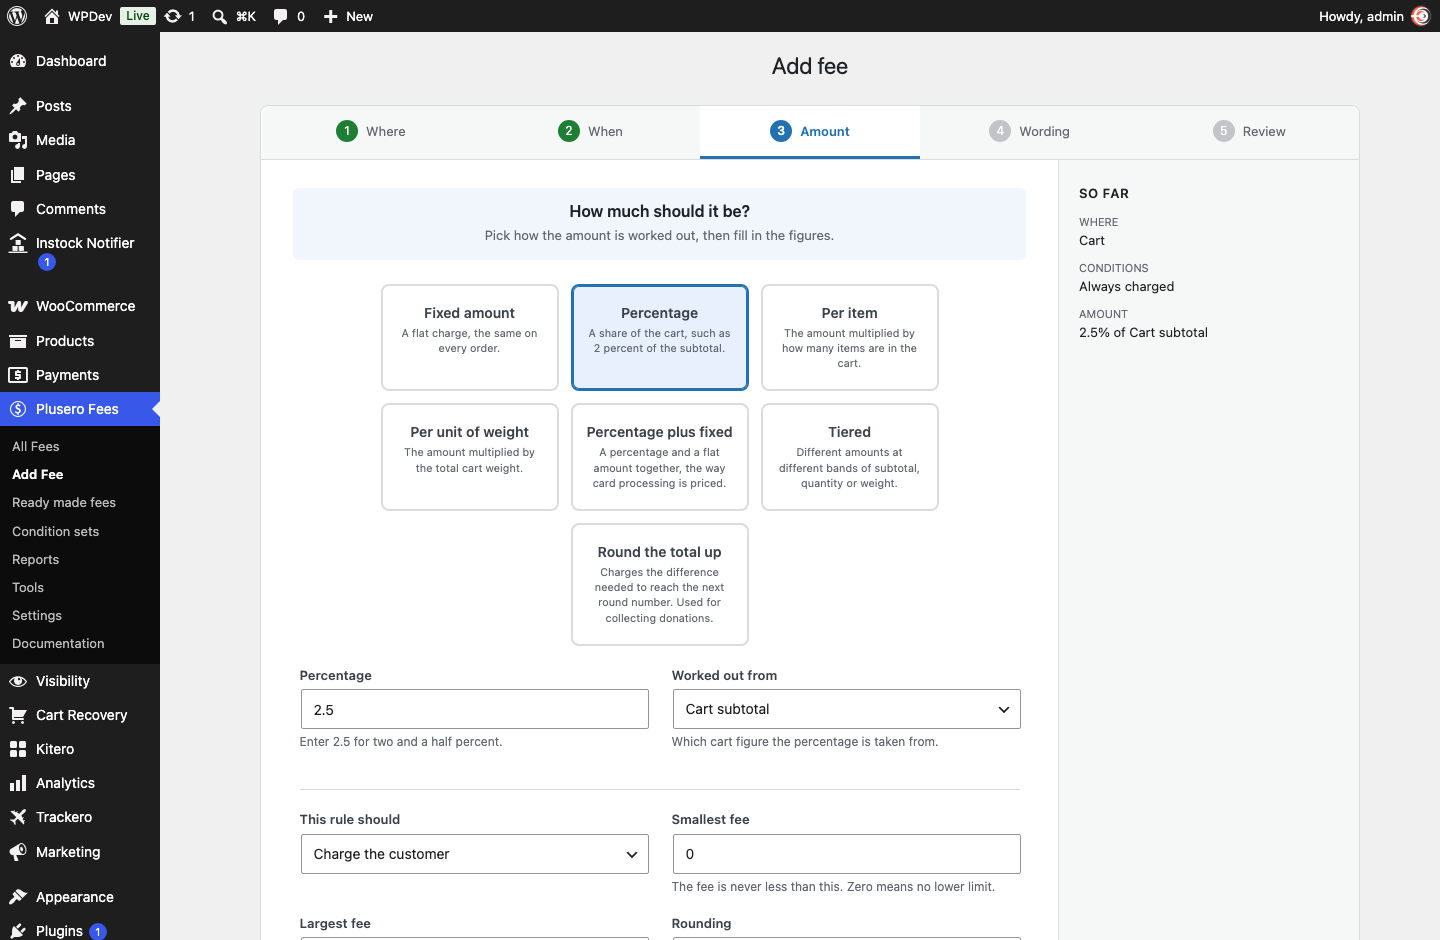
Task: Click the Media icon in sidebar
Action: tap(18, 140)
